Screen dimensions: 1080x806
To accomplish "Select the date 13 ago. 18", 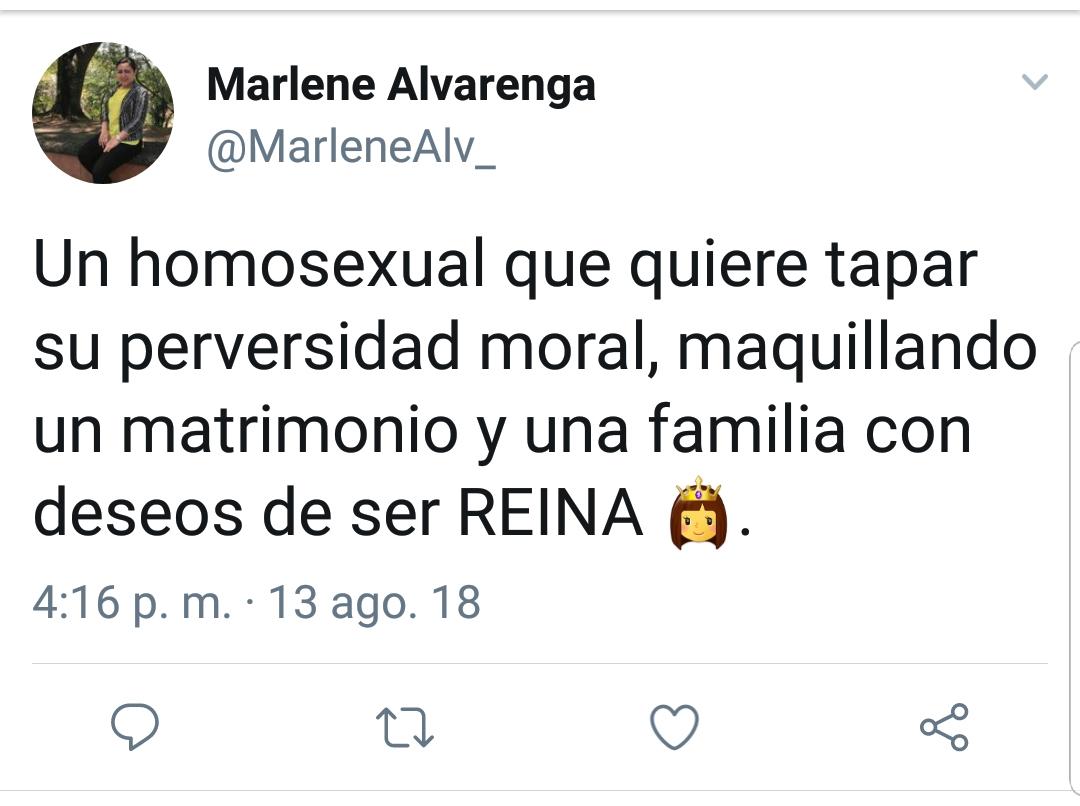I will click(x=375, y=604).
